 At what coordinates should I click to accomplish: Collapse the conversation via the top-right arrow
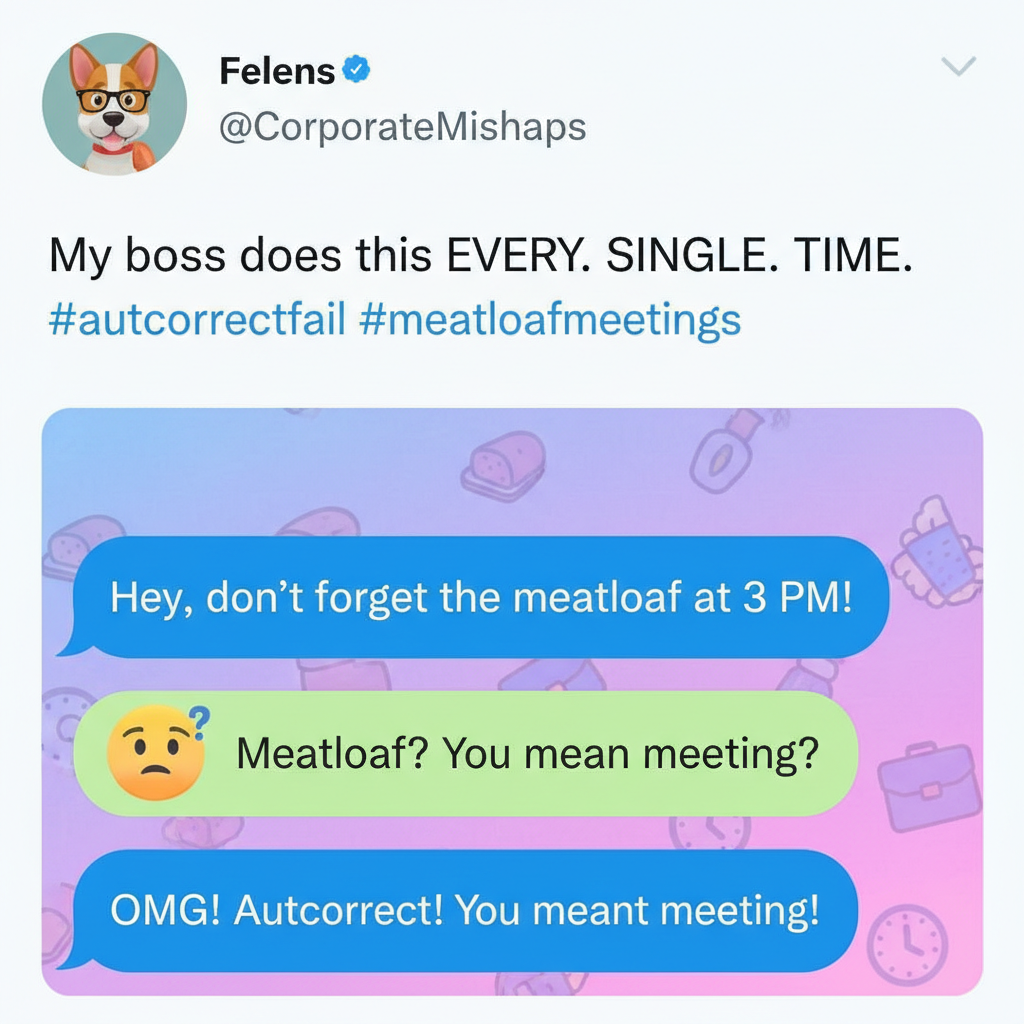(959, 68)
